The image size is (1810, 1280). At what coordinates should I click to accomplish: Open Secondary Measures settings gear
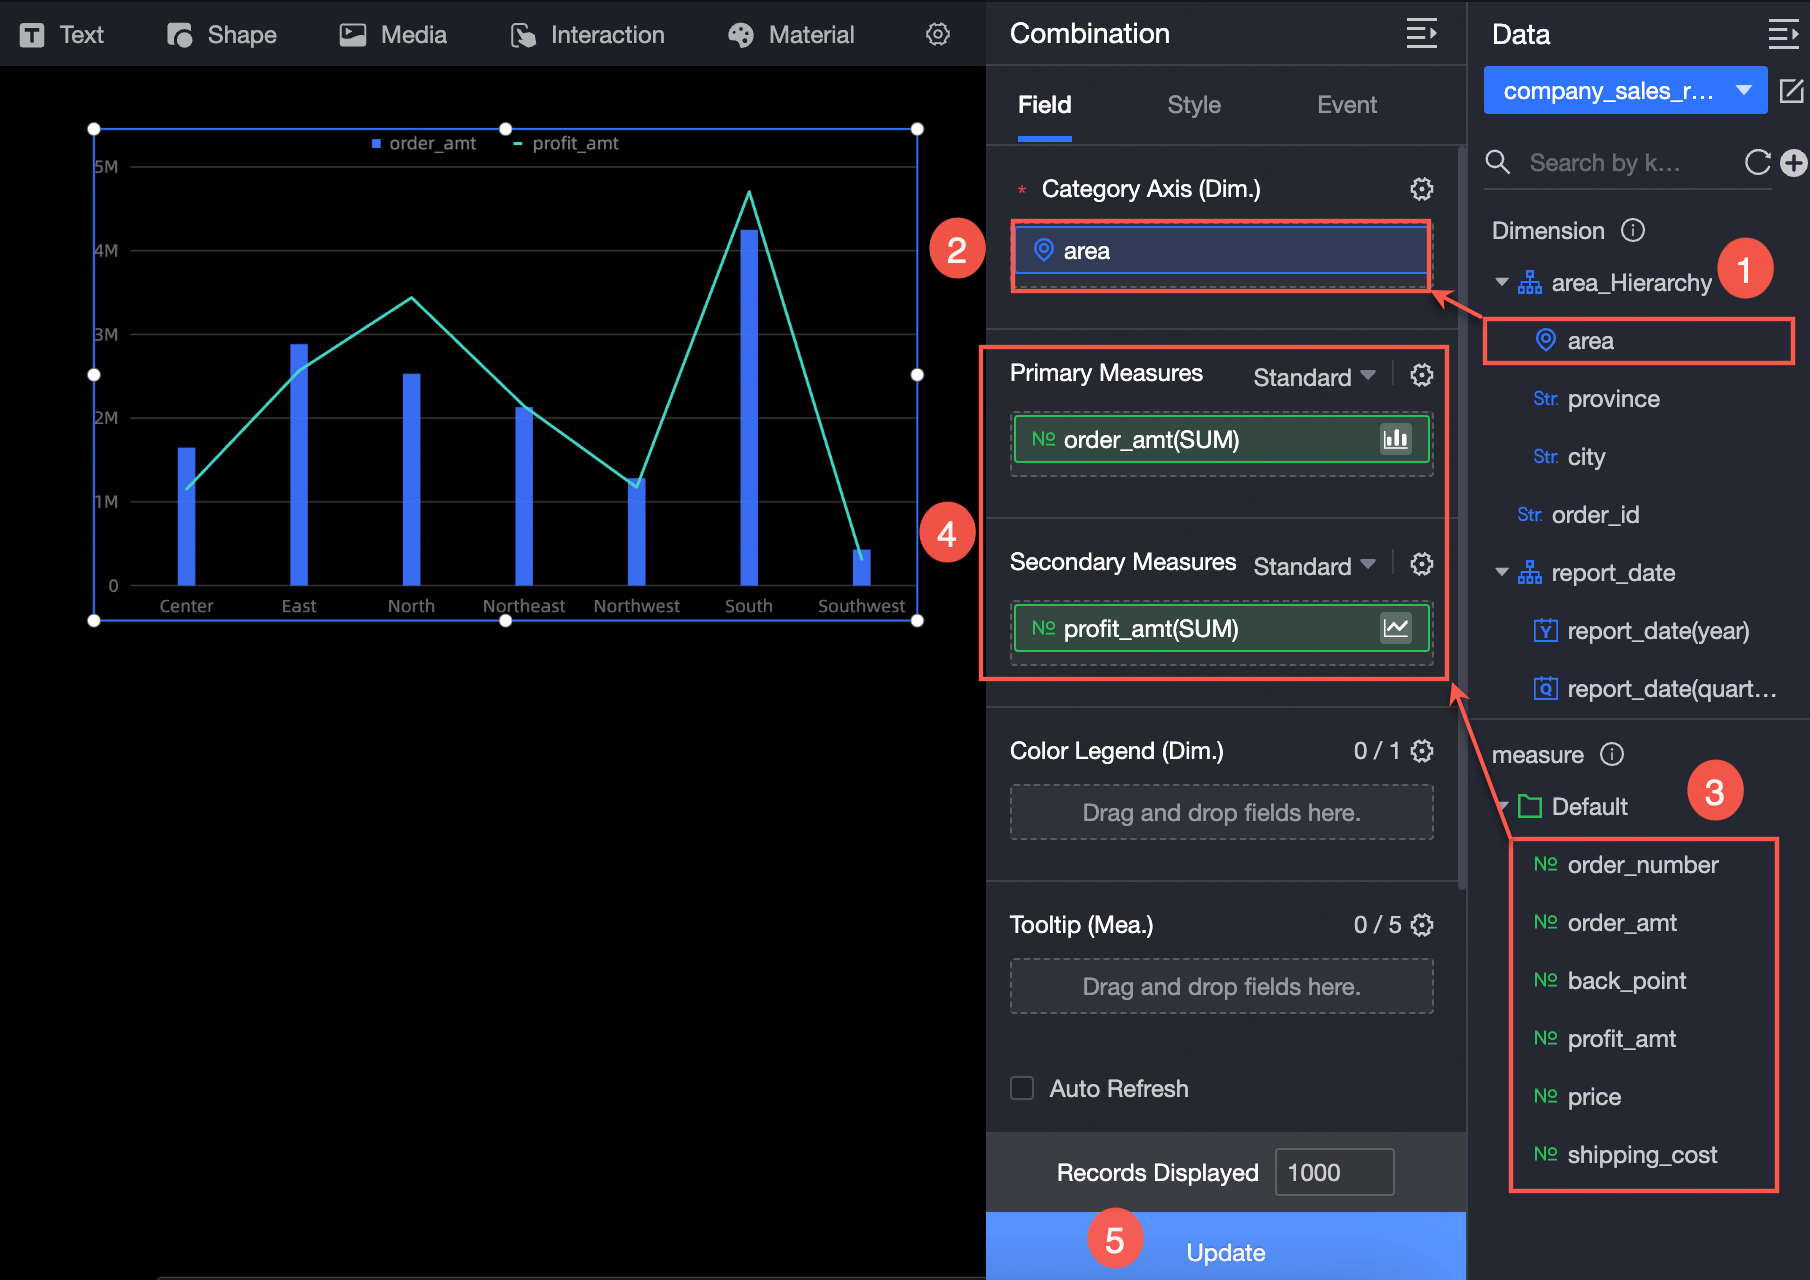pyautogui.click(x=1422, y=564)
